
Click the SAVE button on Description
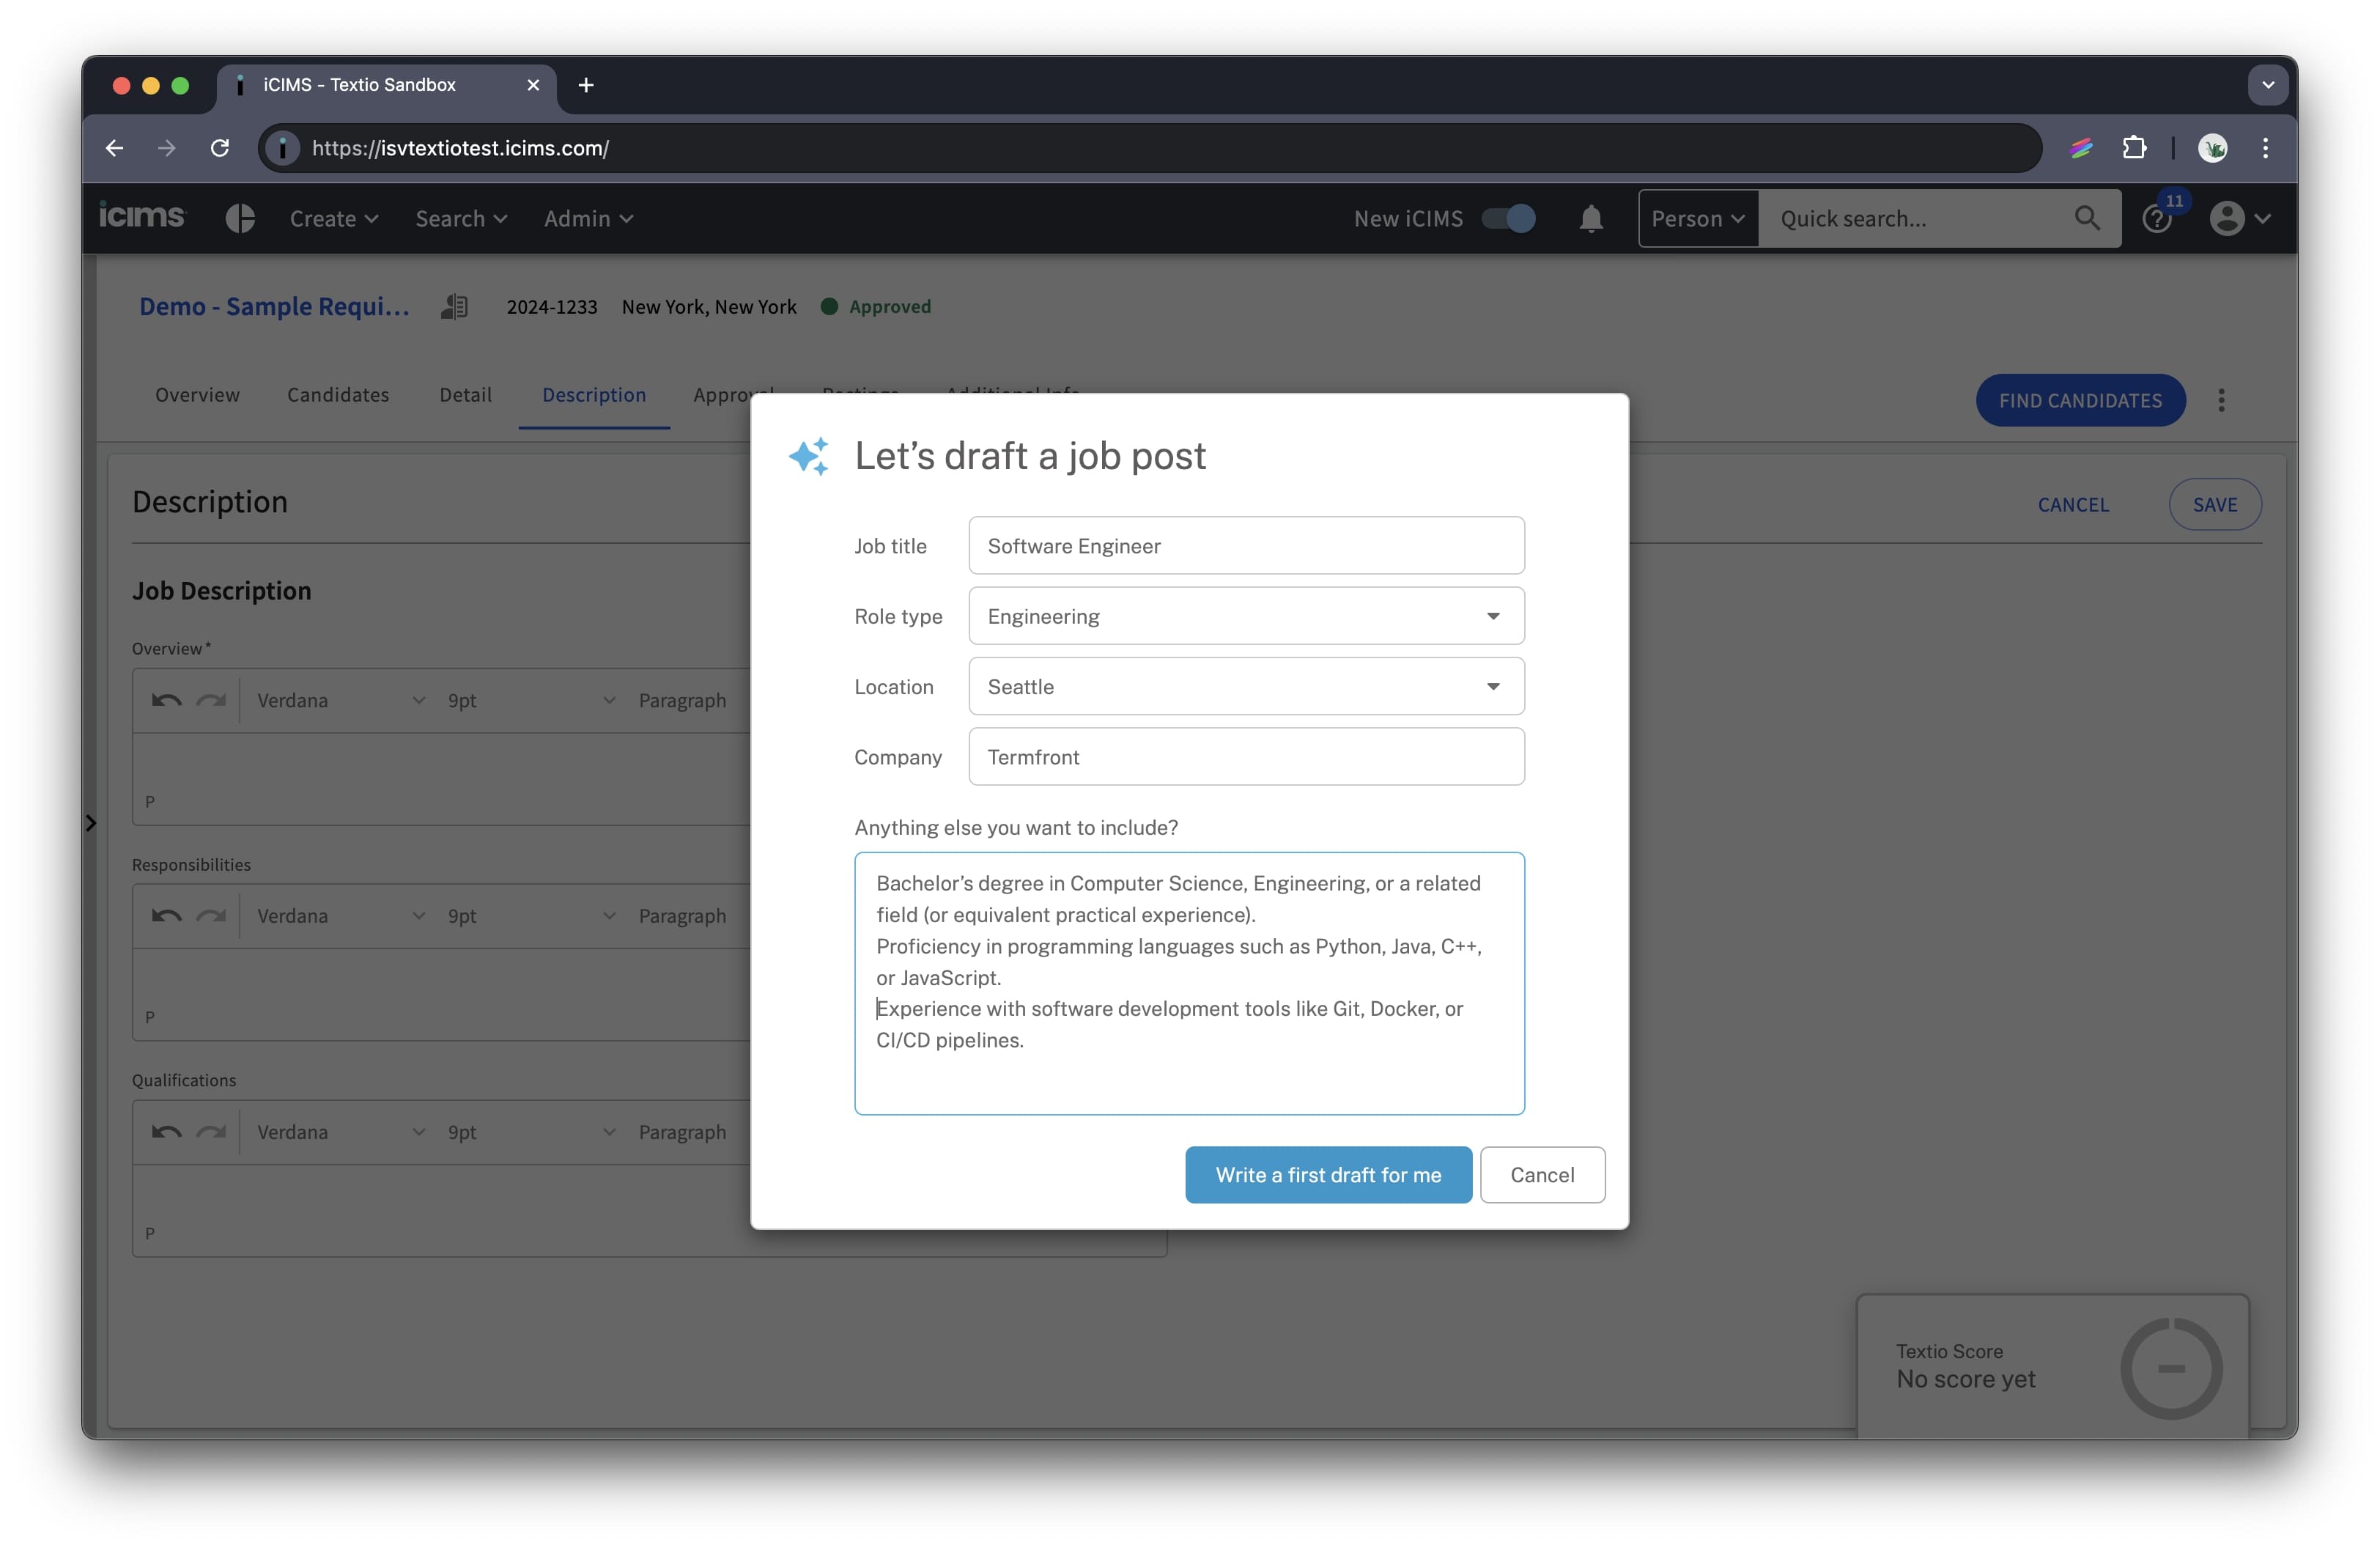pyautogui.click(x=2215, y=505)
